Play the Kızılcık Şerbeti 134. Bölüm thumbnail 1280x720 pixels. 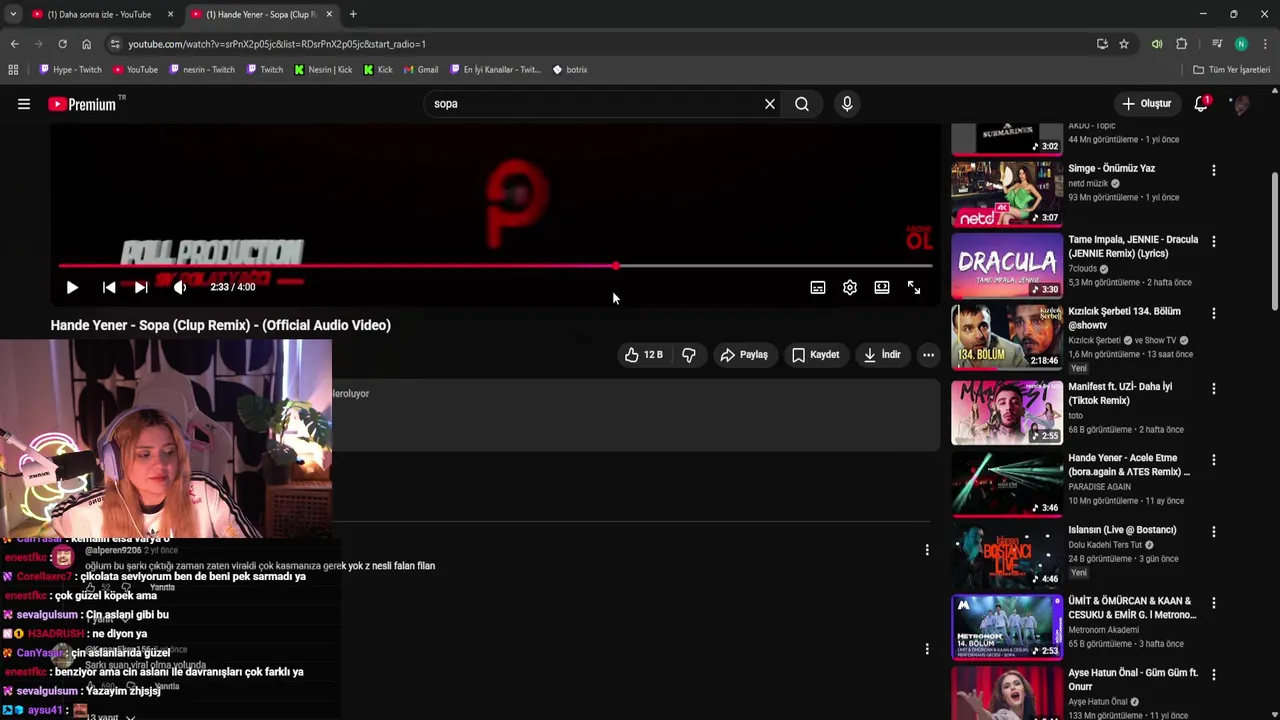1007,337
